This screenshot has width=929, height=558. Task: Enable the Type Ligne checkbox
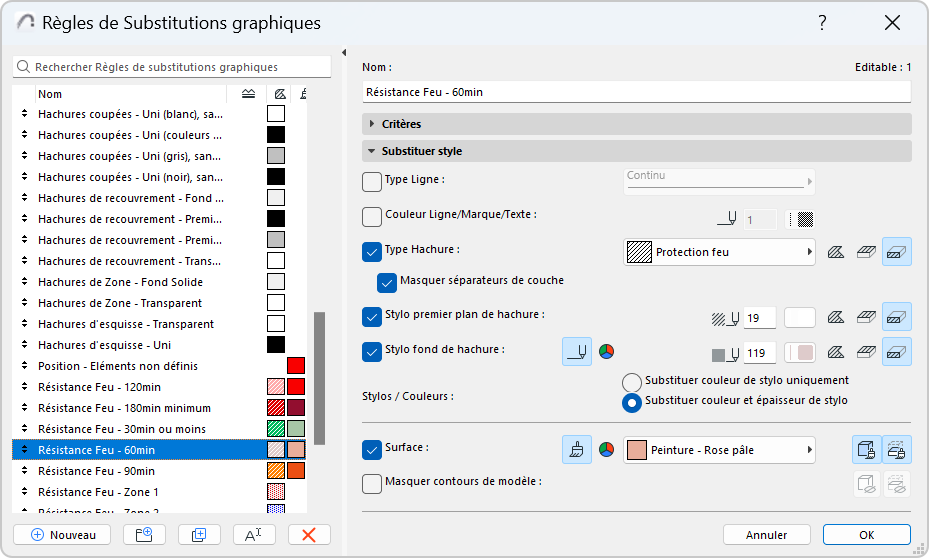tap(371, 181)
